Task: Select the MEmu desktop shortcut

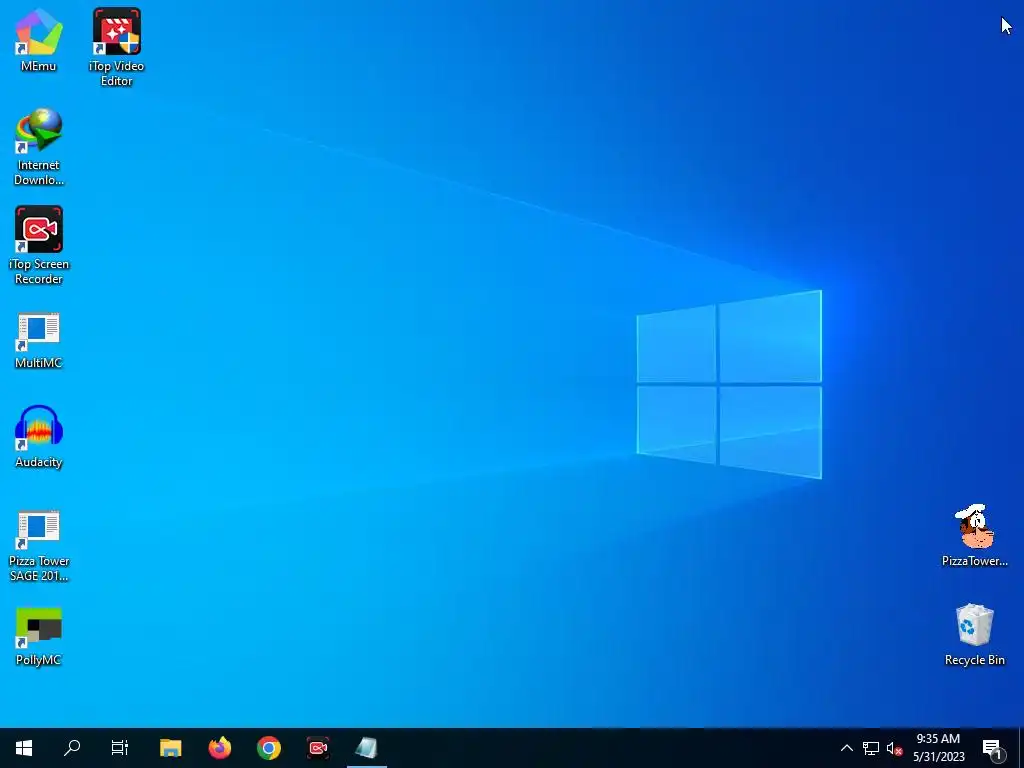Action: pos(39,40)
